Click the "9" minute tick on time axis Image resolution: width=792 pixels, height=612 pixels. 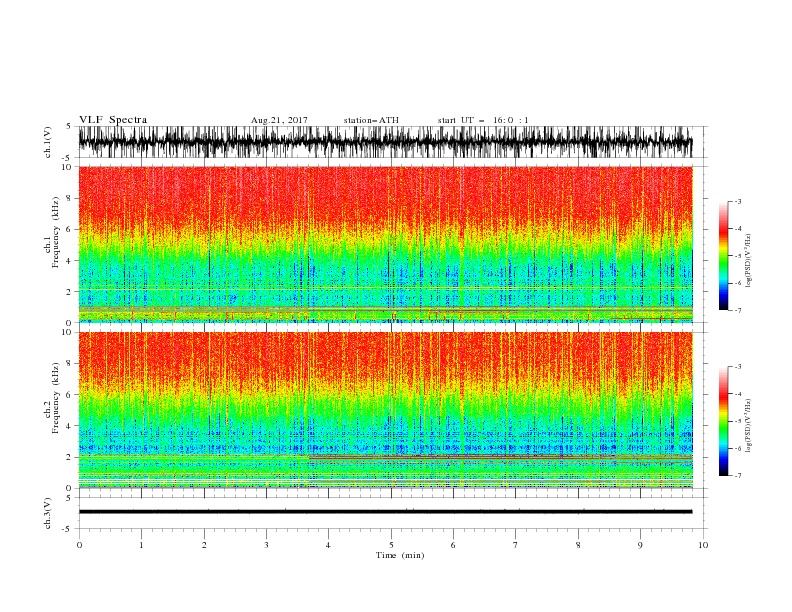(x=640, y=545)
